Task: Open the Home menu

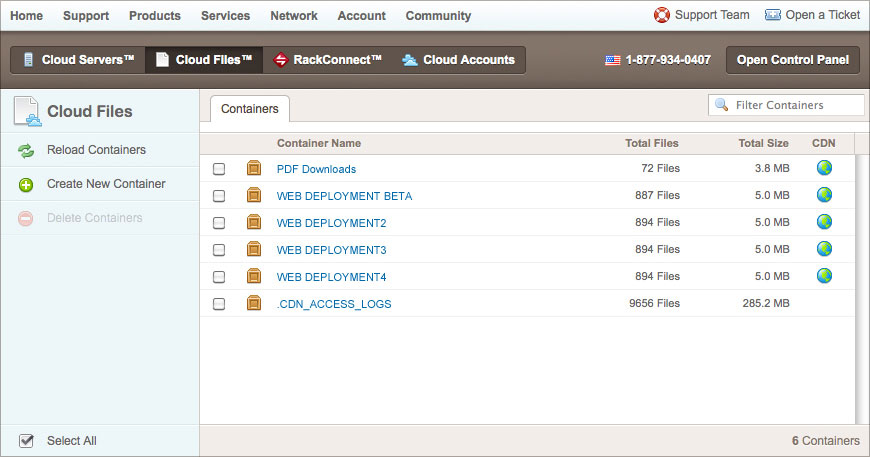Action: [x=26, y=16]
